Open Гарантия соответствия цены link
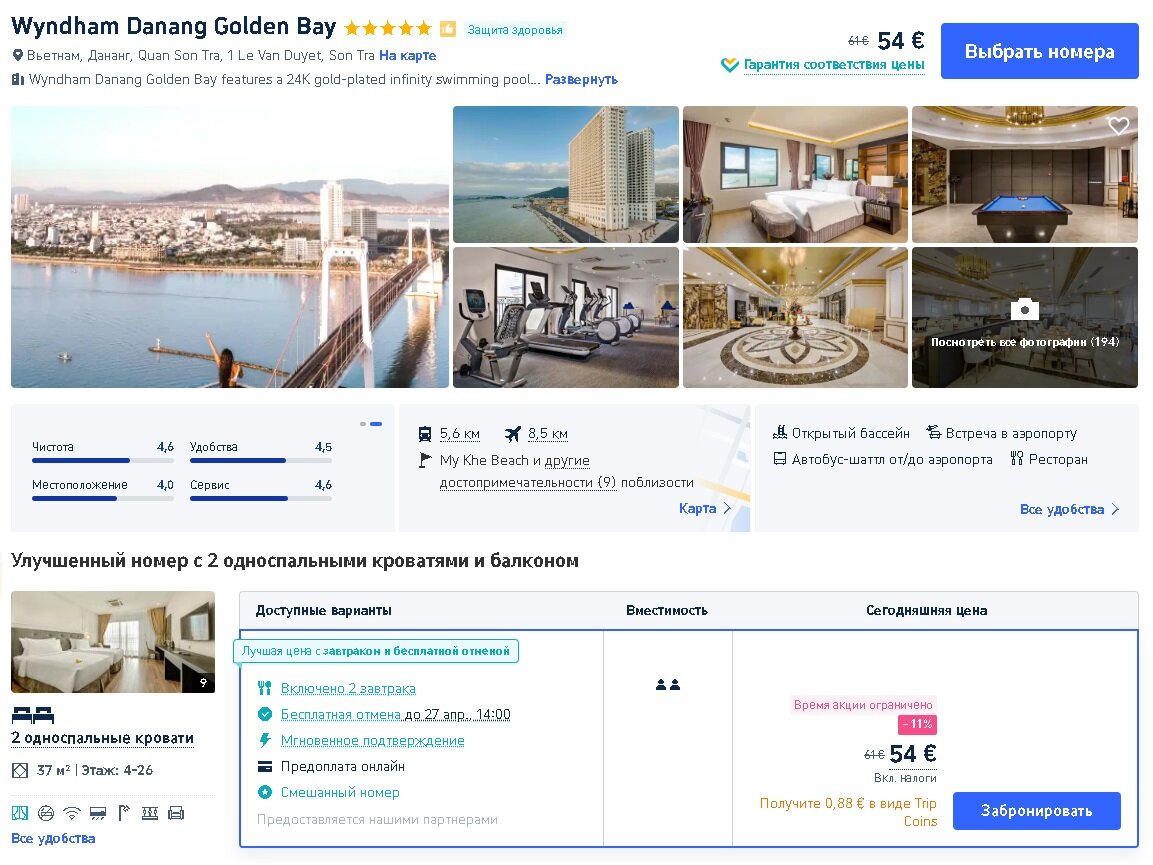 coord(834,65)
